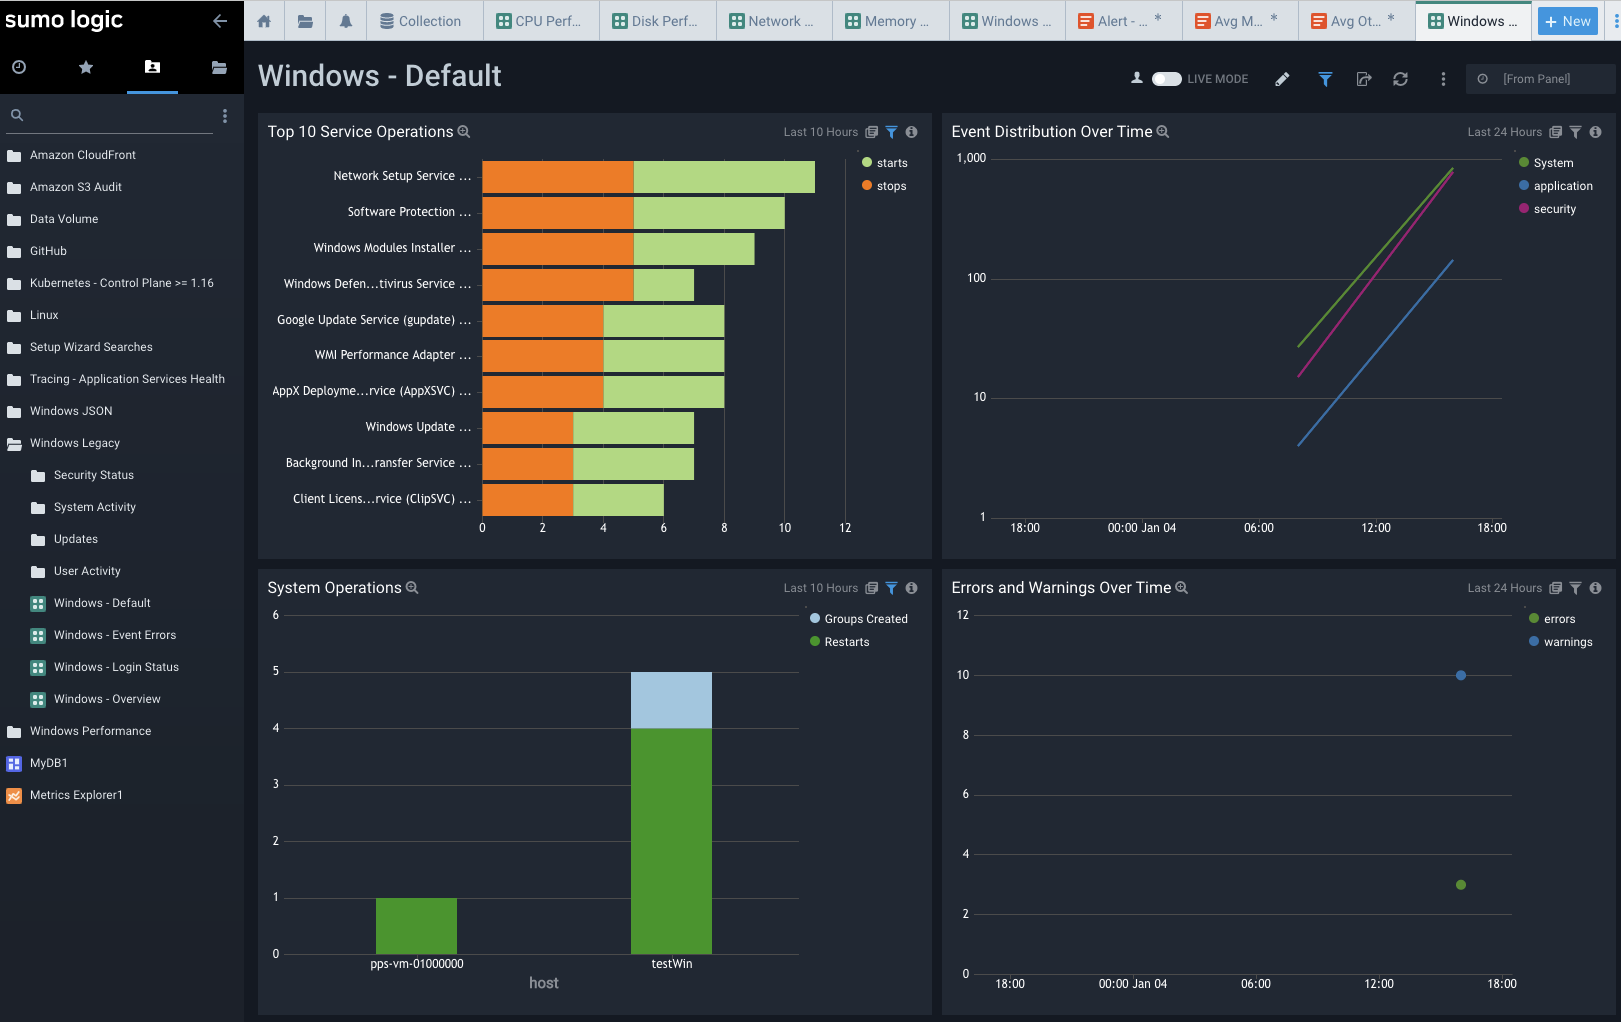The height and width of the screenshot is (1022, 1621).
Task: Toggle the warnings series in legend
Action: (1561, 642)
